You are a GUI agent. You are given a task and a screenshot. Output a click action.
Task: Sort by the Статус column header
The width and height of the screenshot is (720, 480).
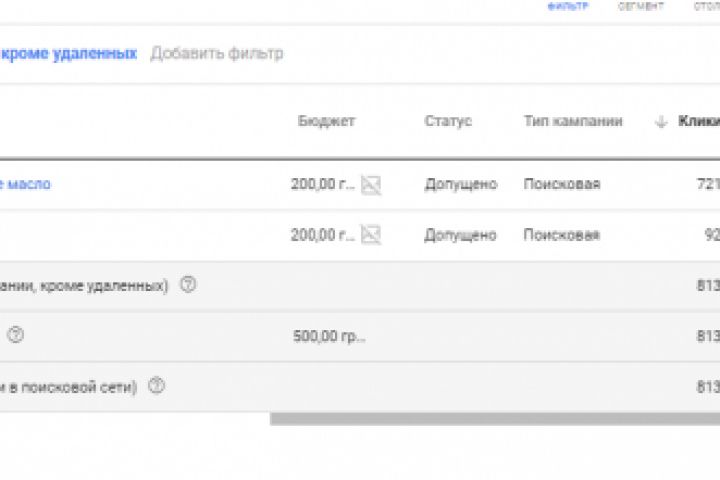click(448, 121)
